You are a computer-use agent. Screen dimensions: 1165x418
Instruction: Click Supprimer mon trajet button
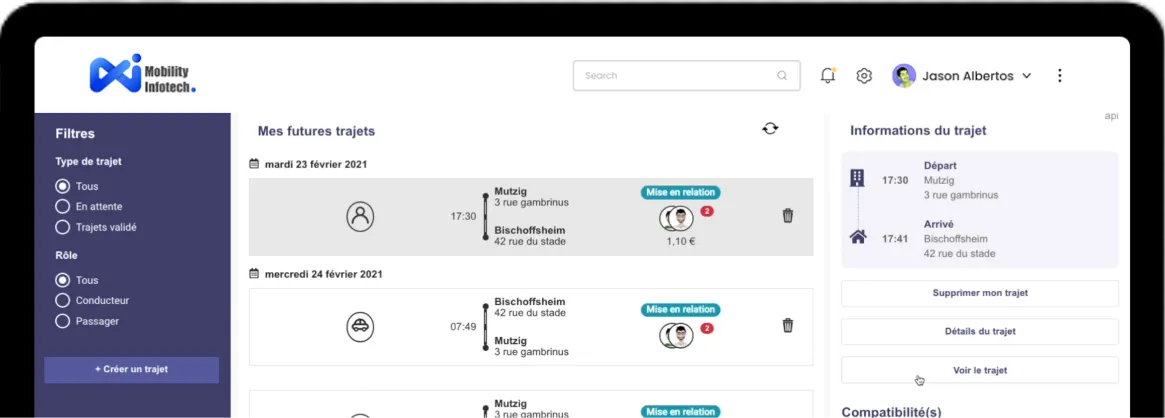[x=979, y=293]
